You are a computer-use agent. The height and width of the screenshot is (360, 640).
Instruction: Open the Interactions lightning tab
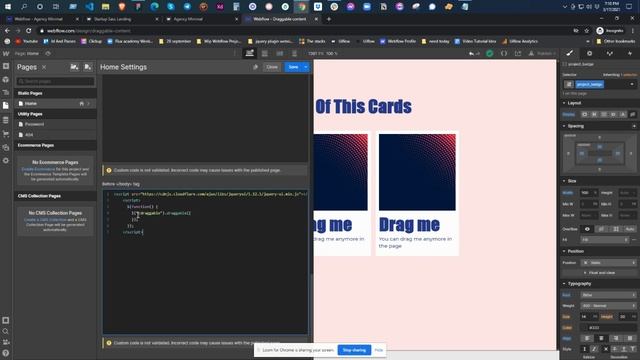tap(630, 53)
